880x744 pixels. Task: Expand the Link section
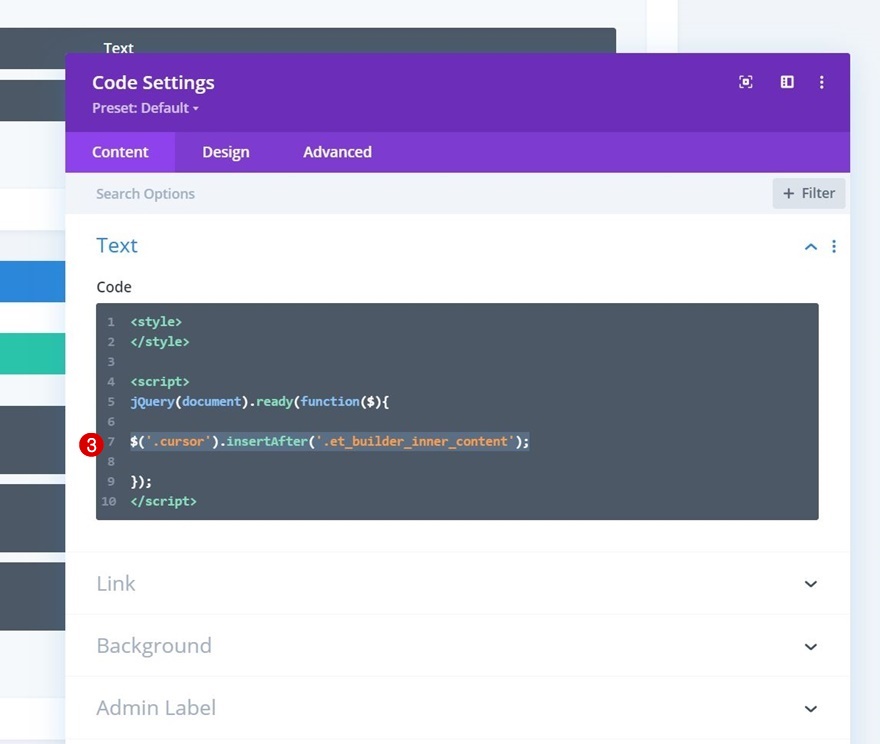click(811, 584)
